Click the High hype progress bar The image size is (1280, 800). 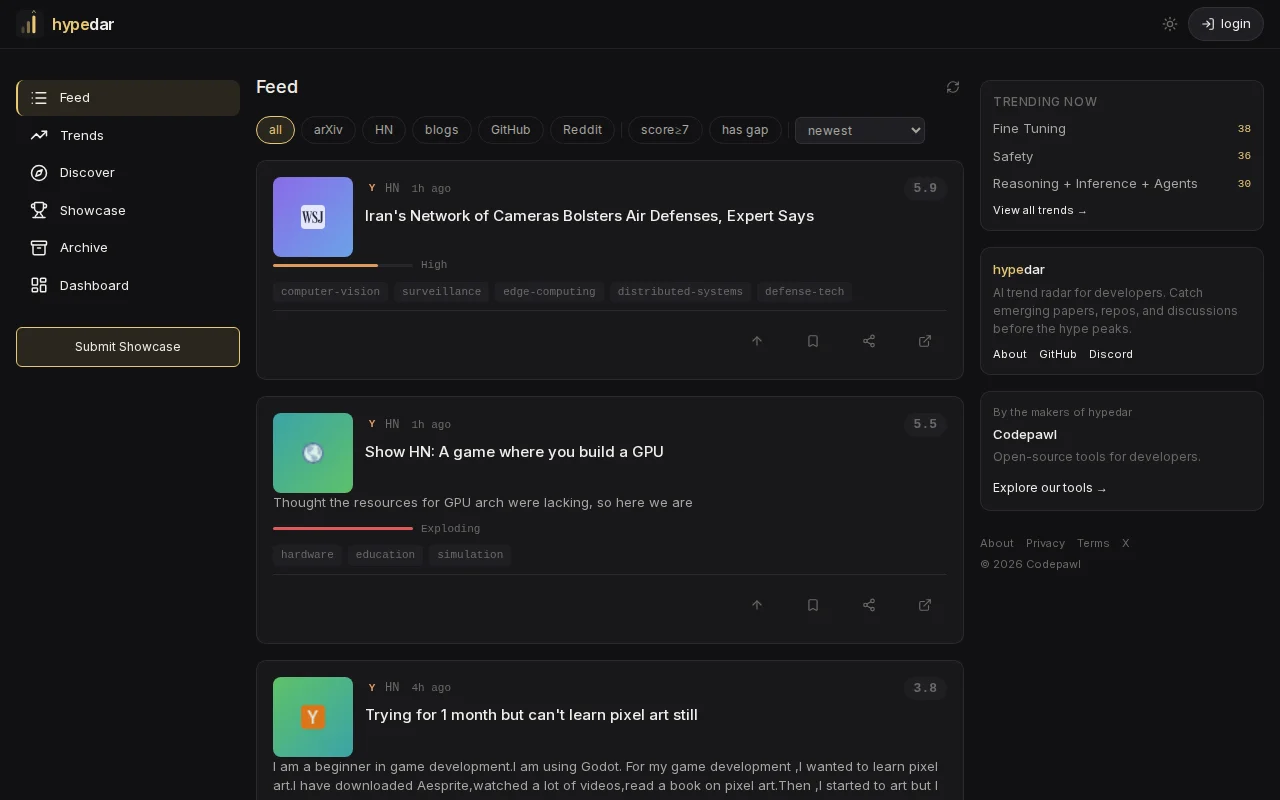point(343,265)
